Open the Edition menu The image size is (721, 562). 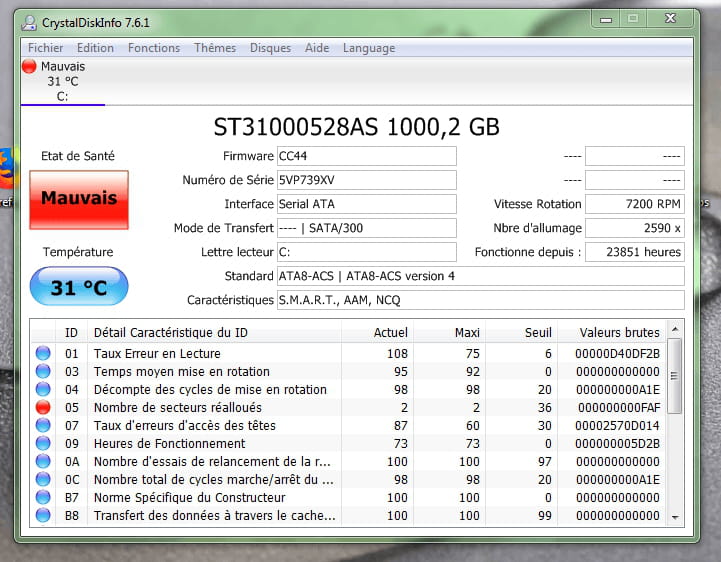tap(95, 48)
